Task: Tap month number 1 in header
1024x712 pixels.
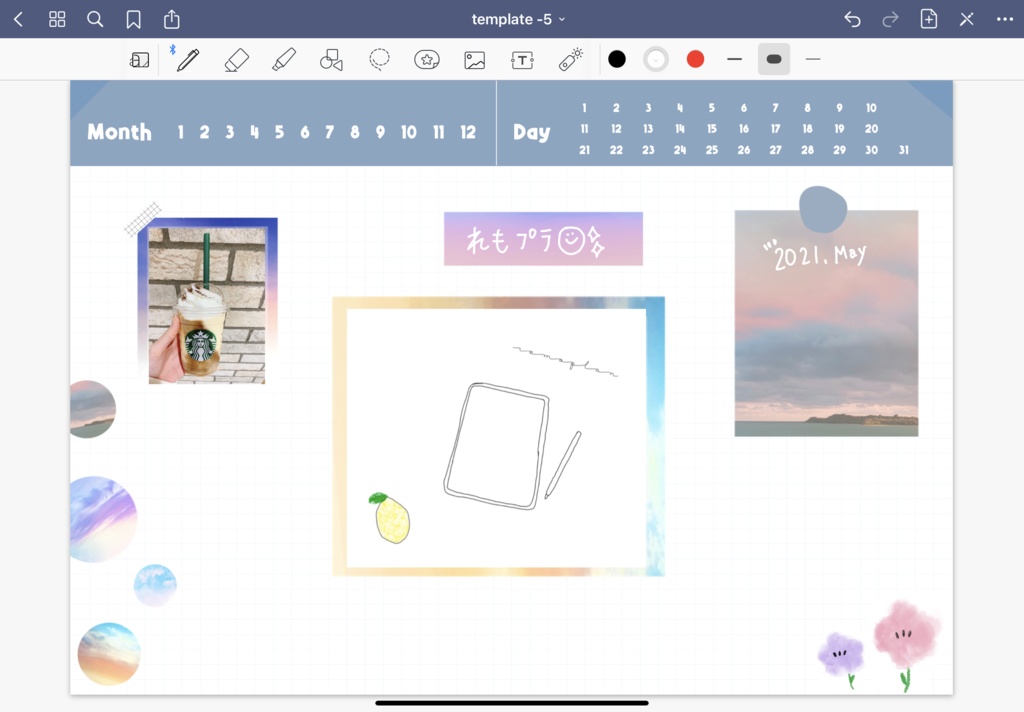Action: pos(181,133)
